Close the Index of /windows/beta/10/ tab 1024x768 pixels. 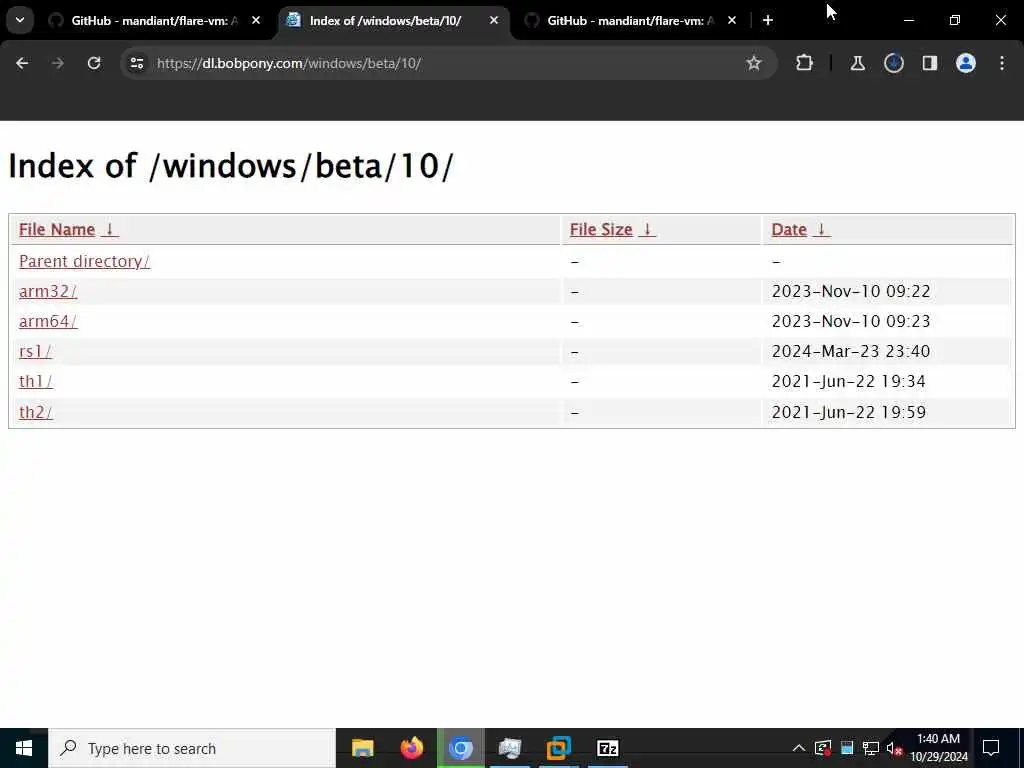[x=494, y=20]
